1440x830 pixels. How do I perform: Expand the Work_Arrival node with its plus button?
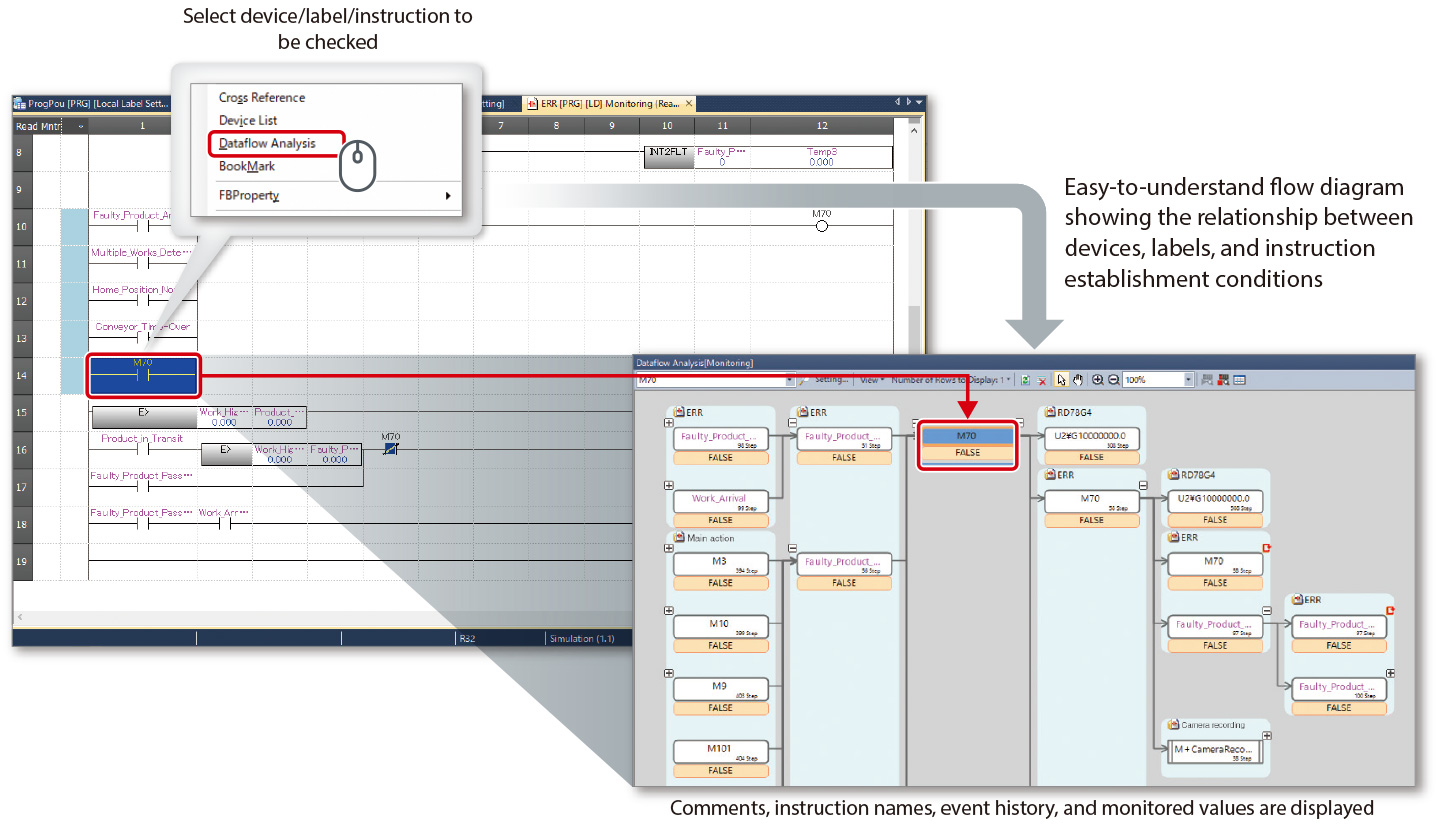point(669,486)
